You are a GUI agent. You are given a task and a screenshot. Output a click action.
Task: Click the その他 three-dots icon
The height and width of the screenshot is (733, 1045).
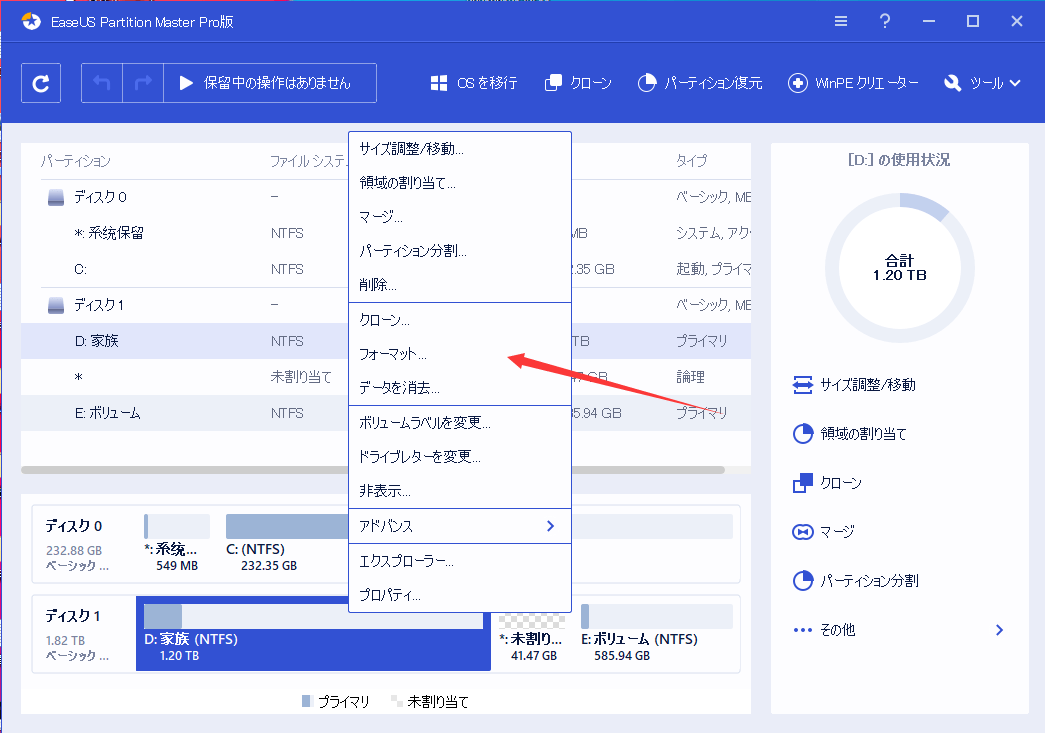coord(802,630)
